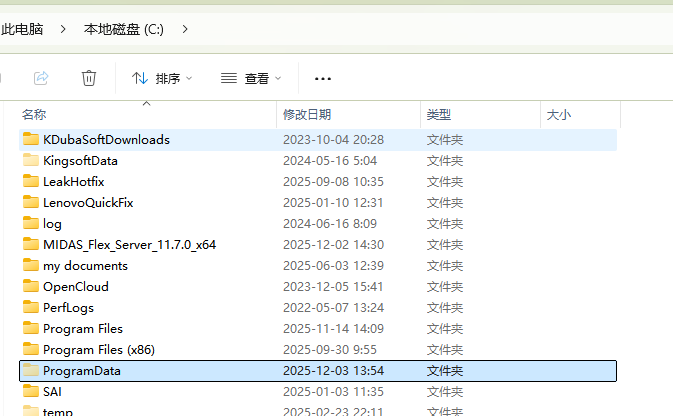Image resolution: width=673 pixels, height=416 pixels.
Task: Click the Share icon in toolbar
Action: click(41, 78)
